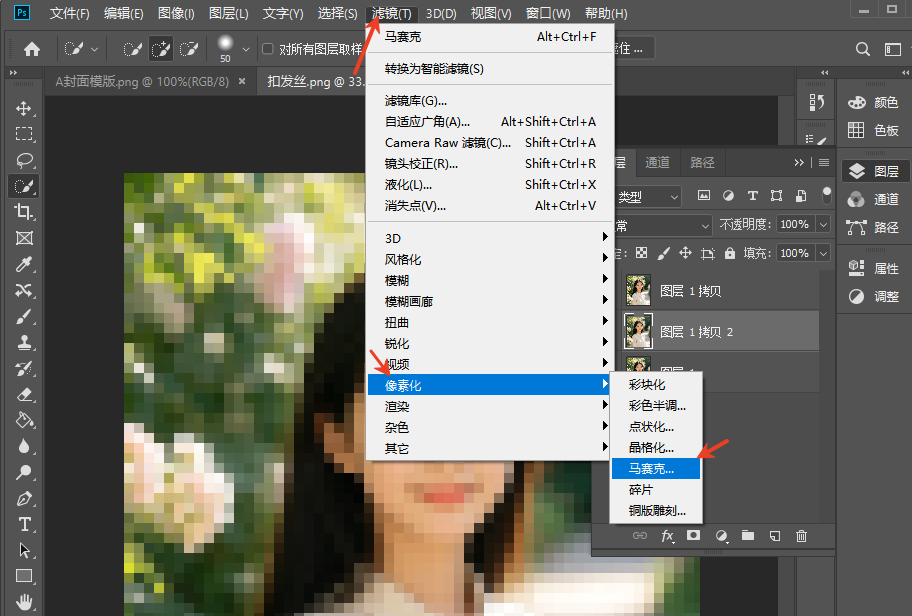Choose Crystallize in Pixelate submenu
Image resolution: width=912 pixels, height=616 pixels.
[x=656, y=447]
